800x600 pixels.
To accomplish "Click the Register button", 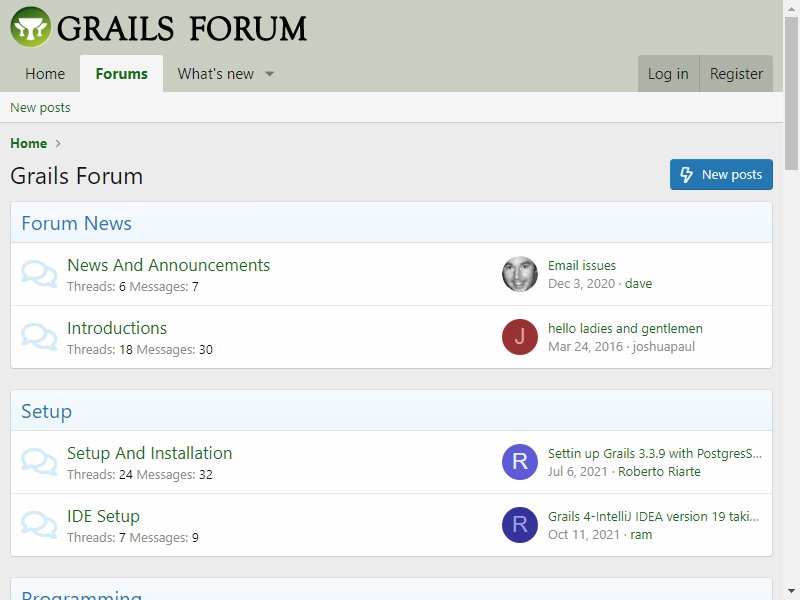I will (x=736, y=74).
